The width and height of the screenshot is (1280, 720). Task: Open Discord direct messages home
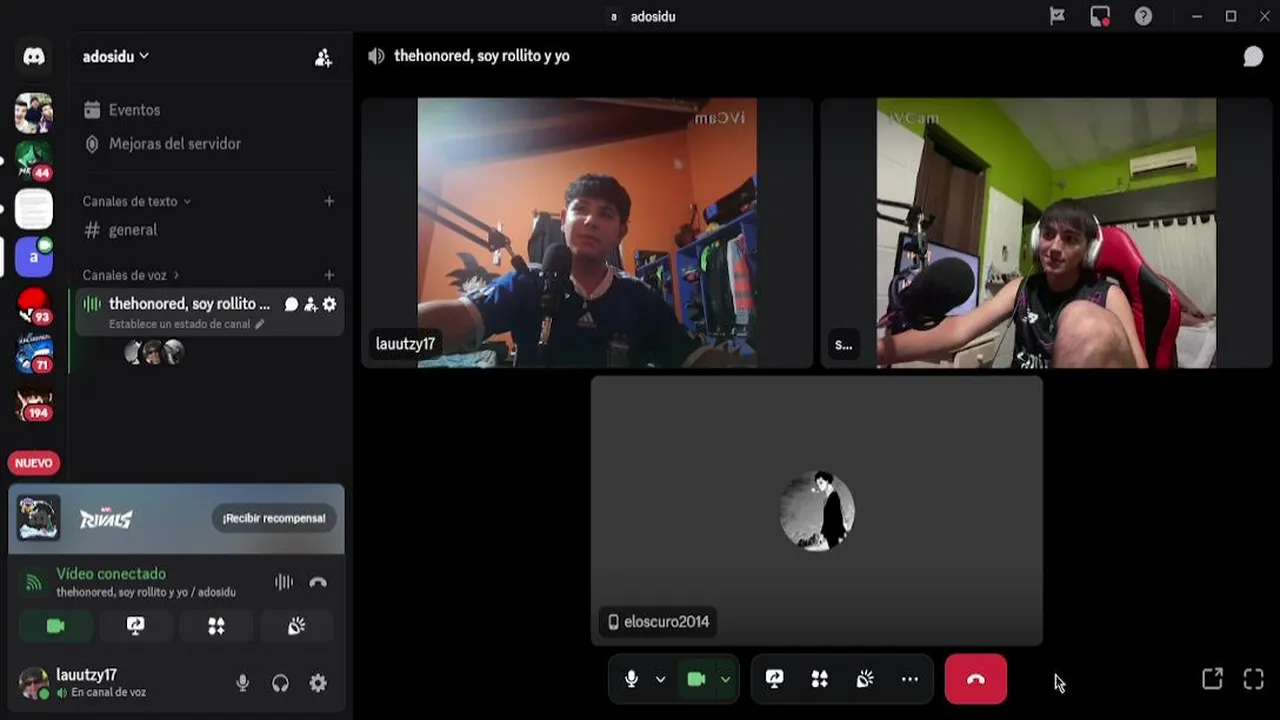point(34,57)
